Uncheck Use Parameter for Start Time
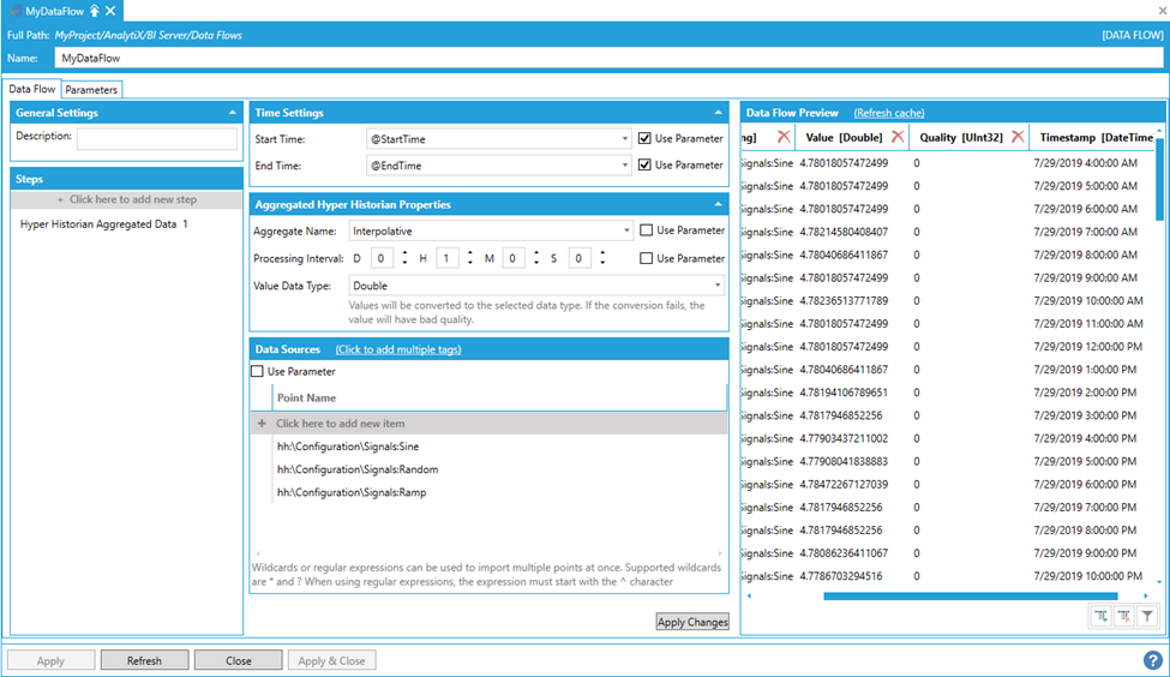Image resolution: width=1170 pixels, height=677 pixels. tap(645, 139)
